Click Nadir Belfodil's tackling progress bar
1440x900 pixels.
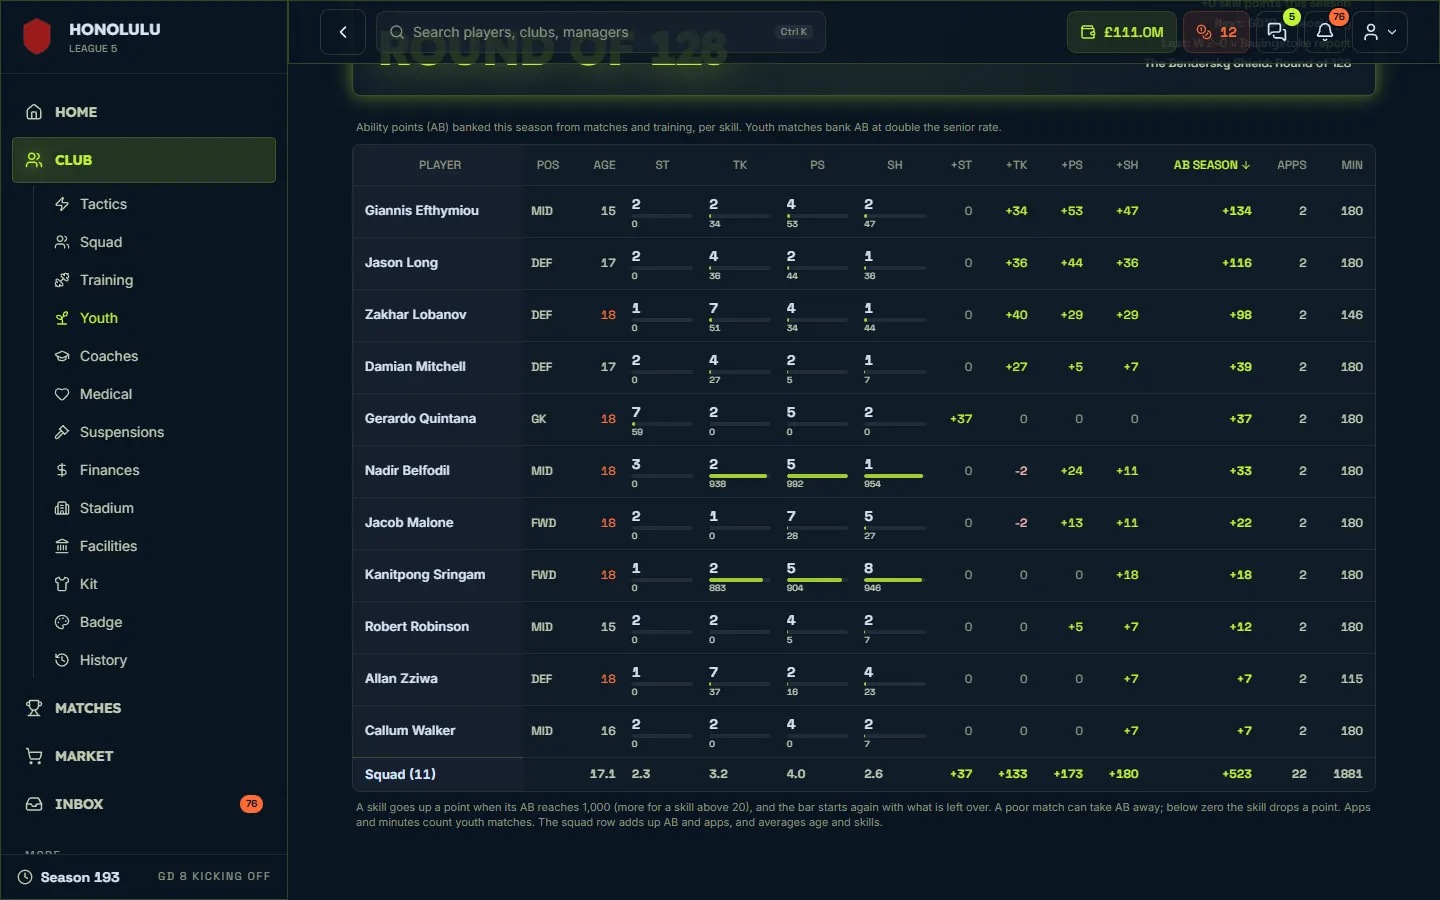tap(739, 476)
